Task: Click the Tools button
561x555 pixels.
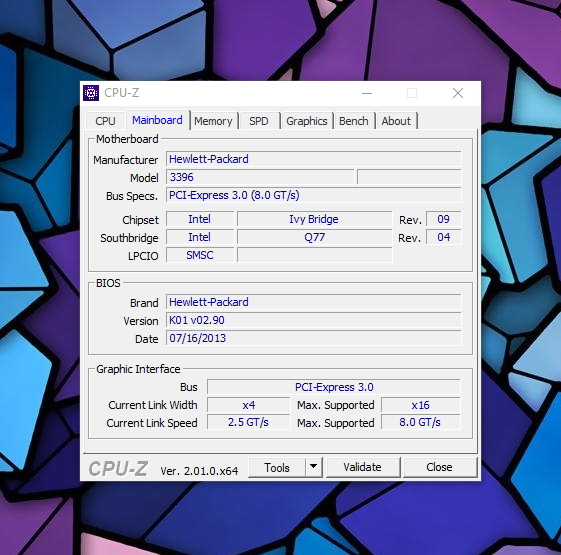Action: click(x=277, y=467)
